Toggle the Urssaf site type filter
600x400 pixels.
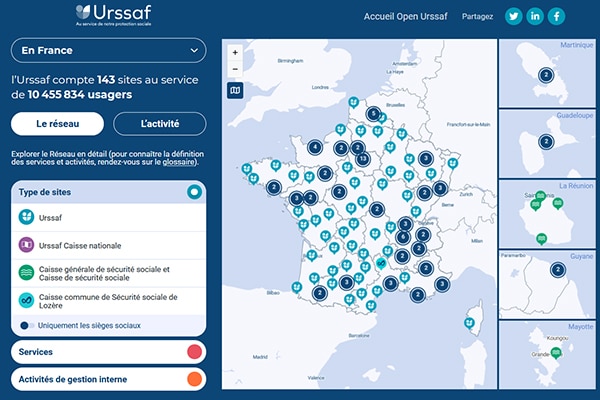point(27,216)
